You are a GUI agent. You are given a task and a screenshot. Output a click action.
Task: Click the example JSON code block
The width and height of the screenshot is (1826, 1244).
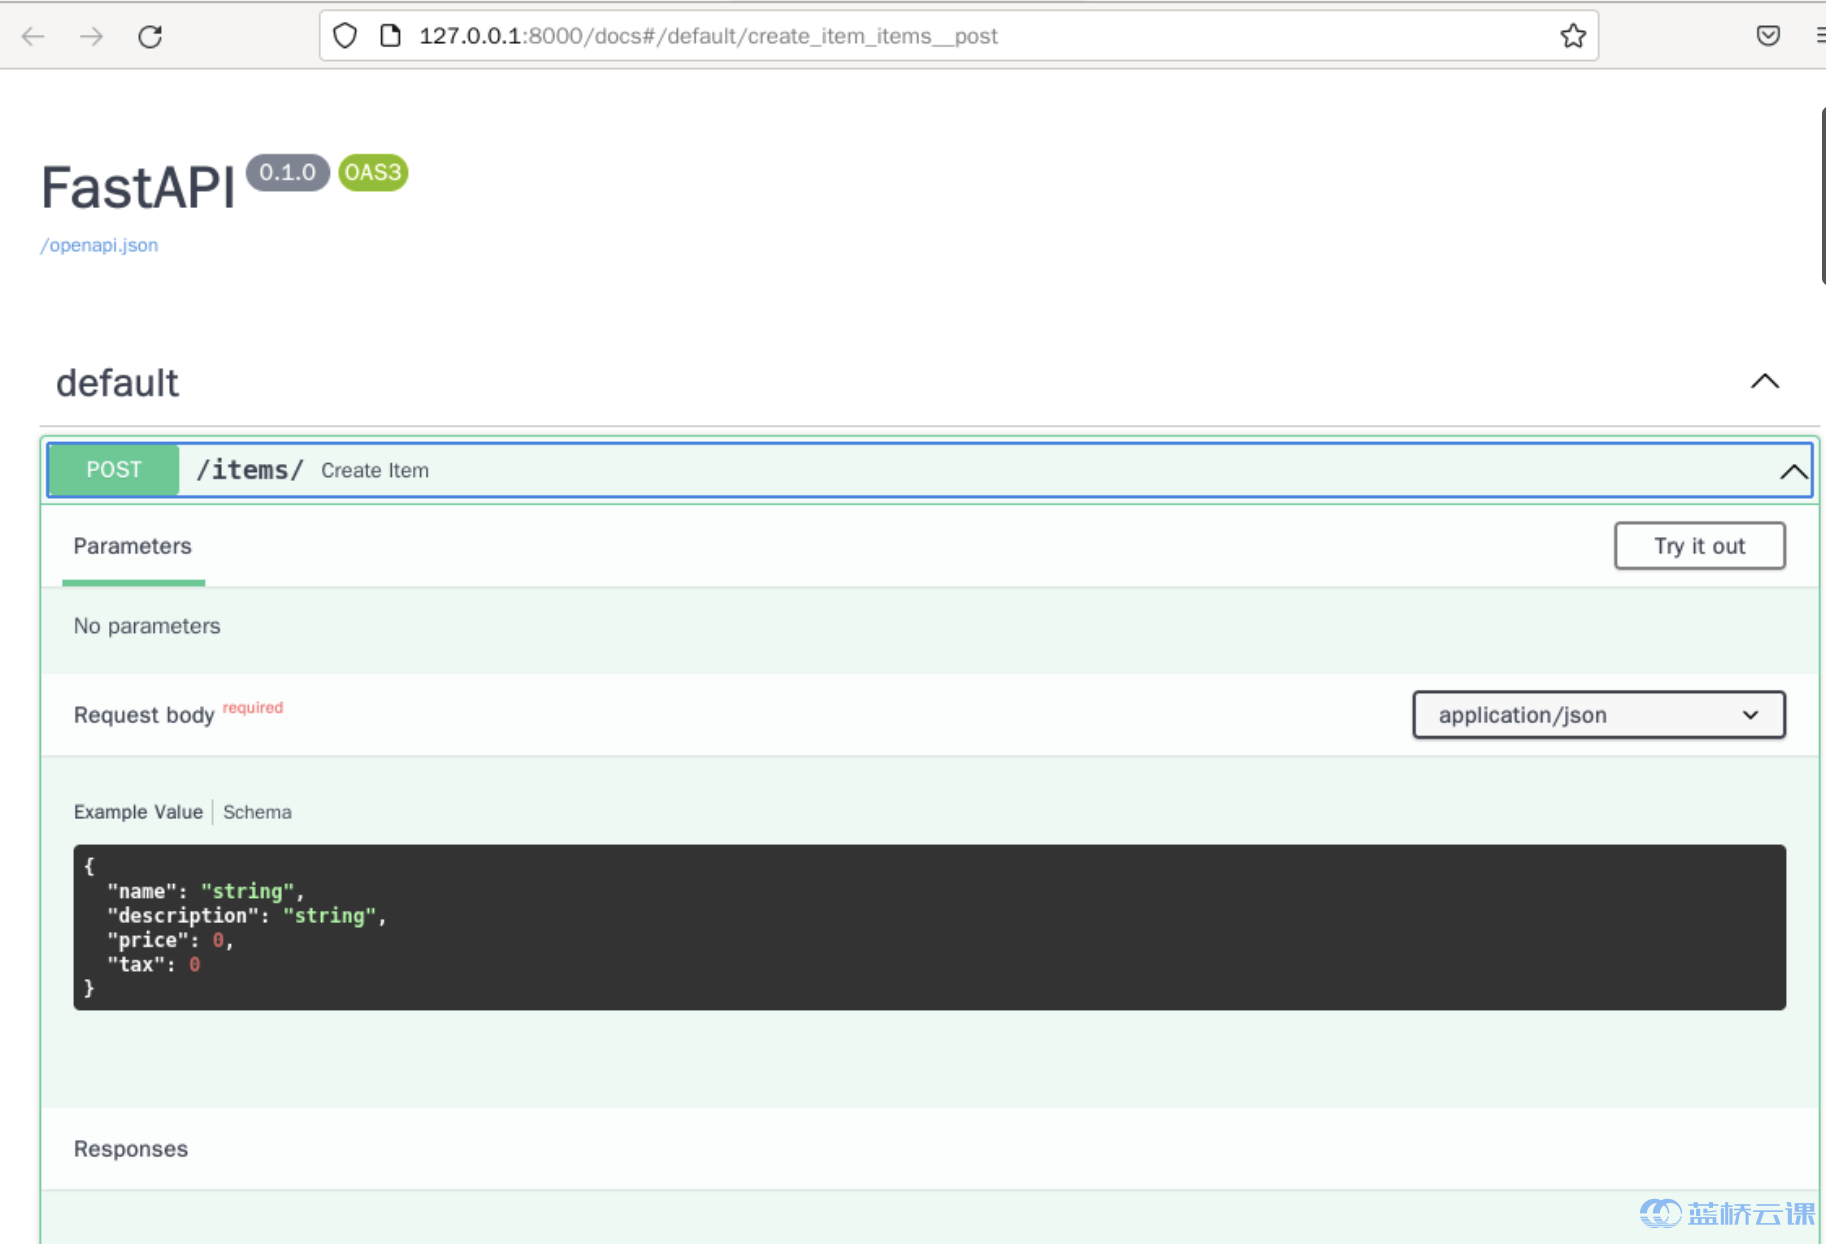pyautogui.click(x=928, y=927)
